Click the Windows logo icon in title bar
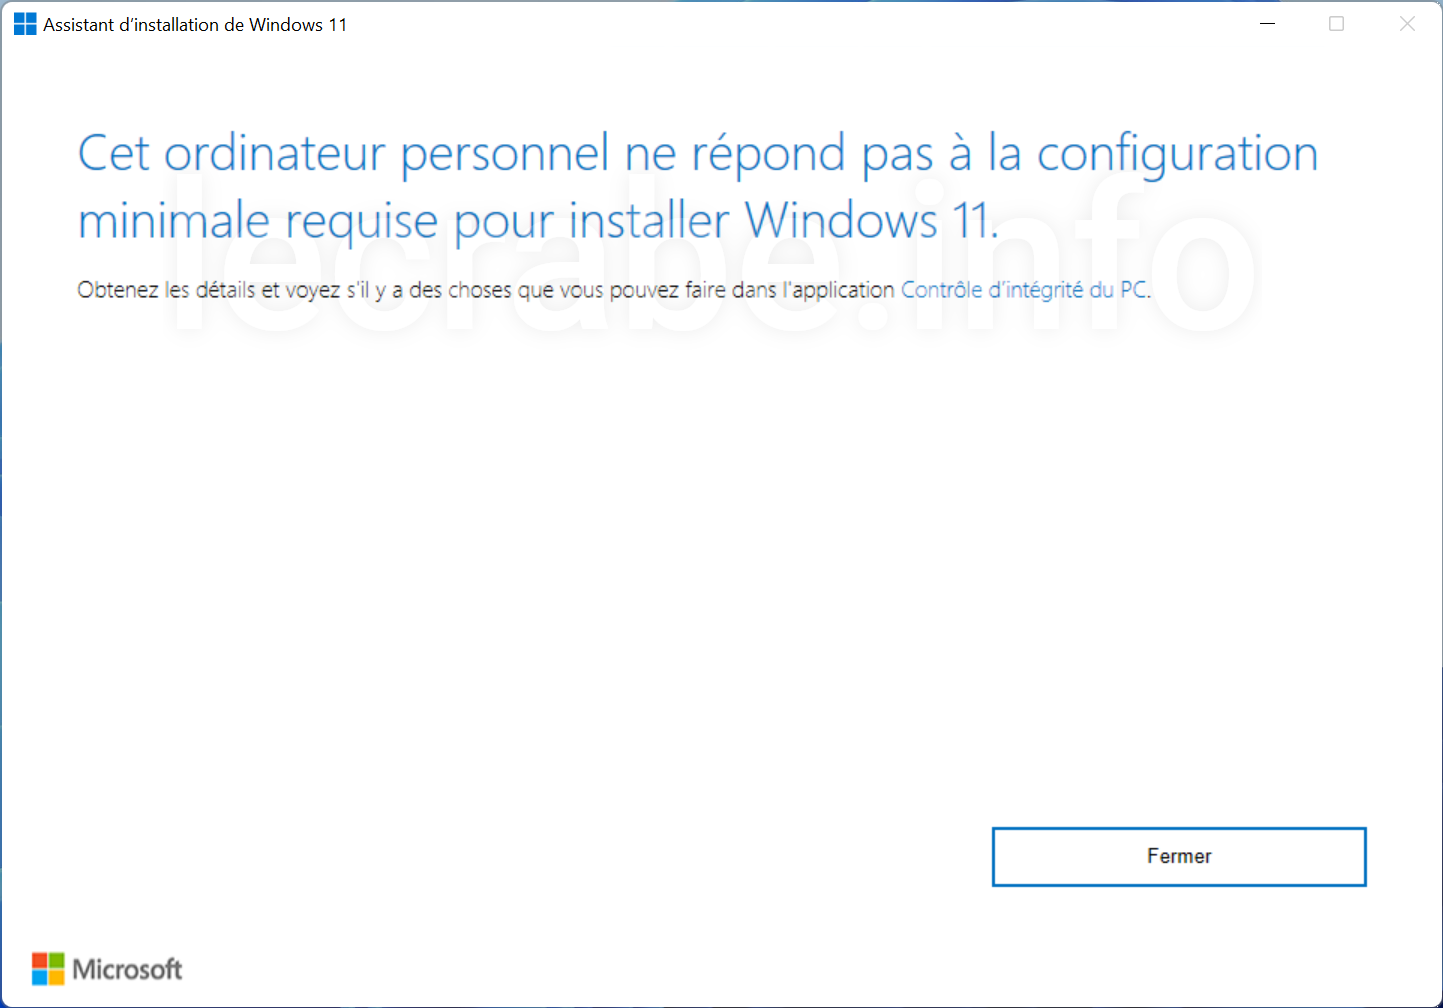Screen dimensions: 1443x1008 (25, 24)
